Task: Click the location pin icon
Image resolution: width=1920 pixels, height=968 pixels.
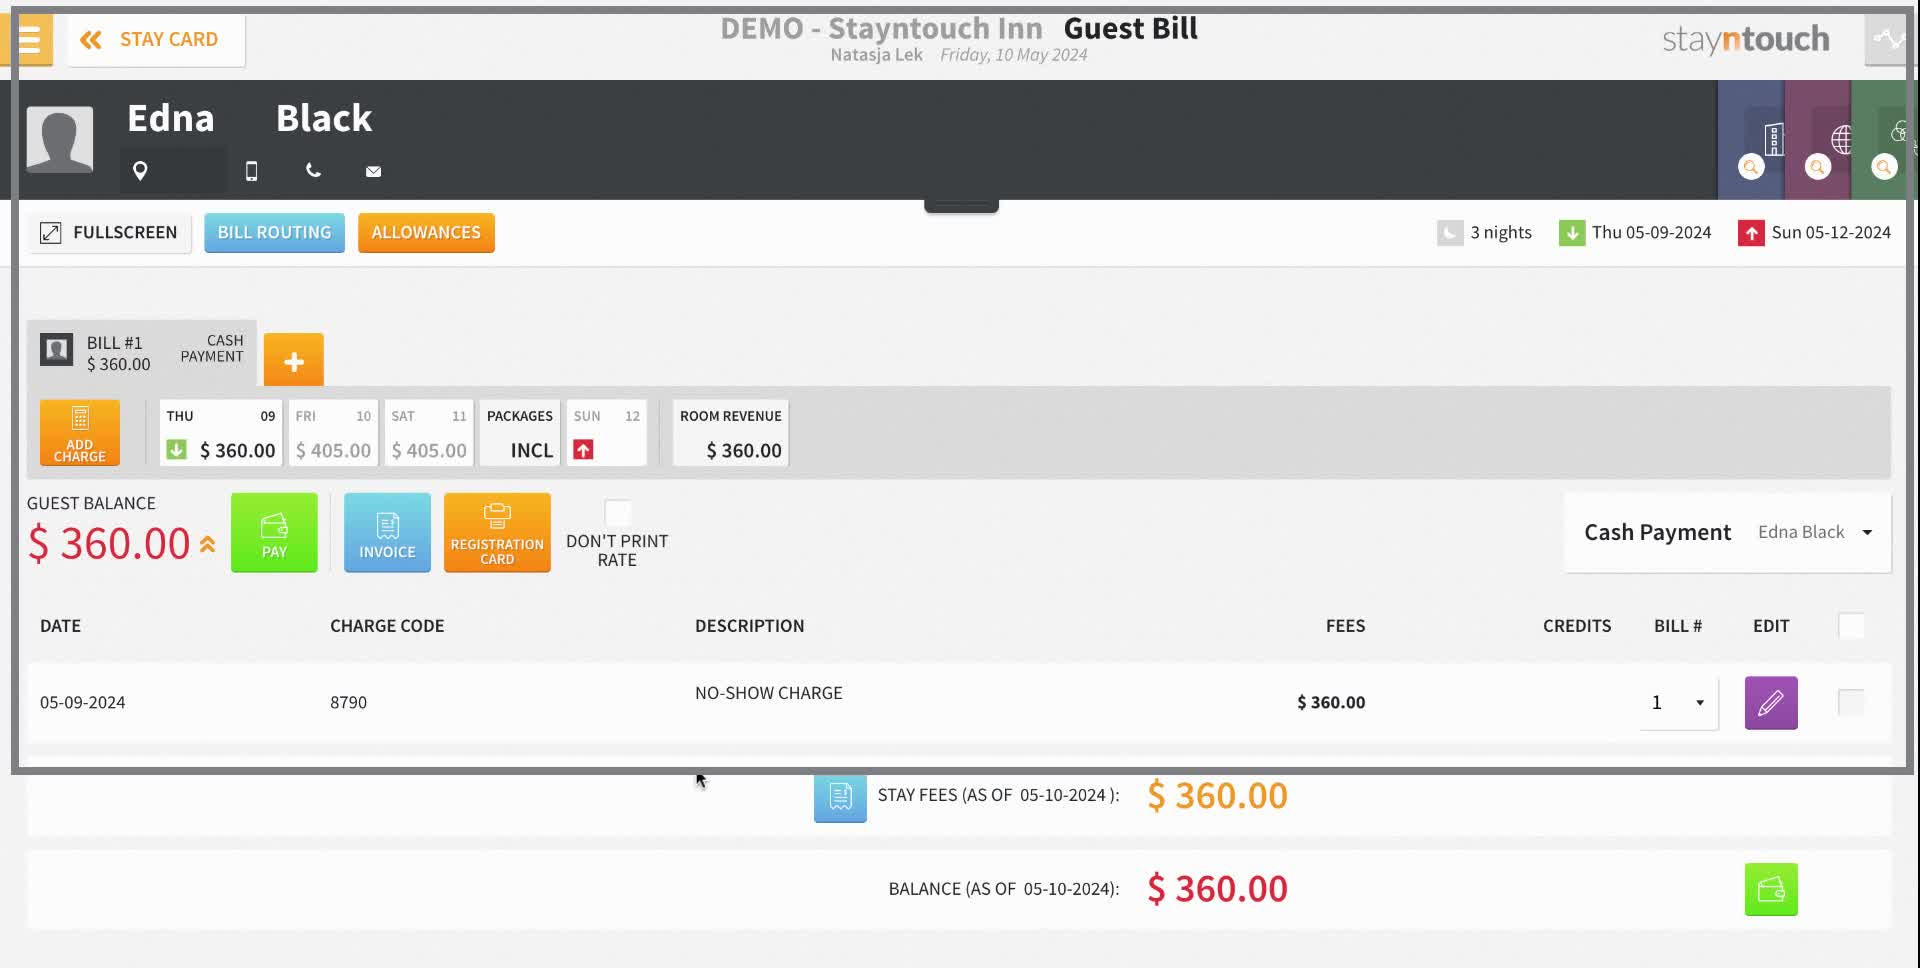Action: click(x=140, y=171)
